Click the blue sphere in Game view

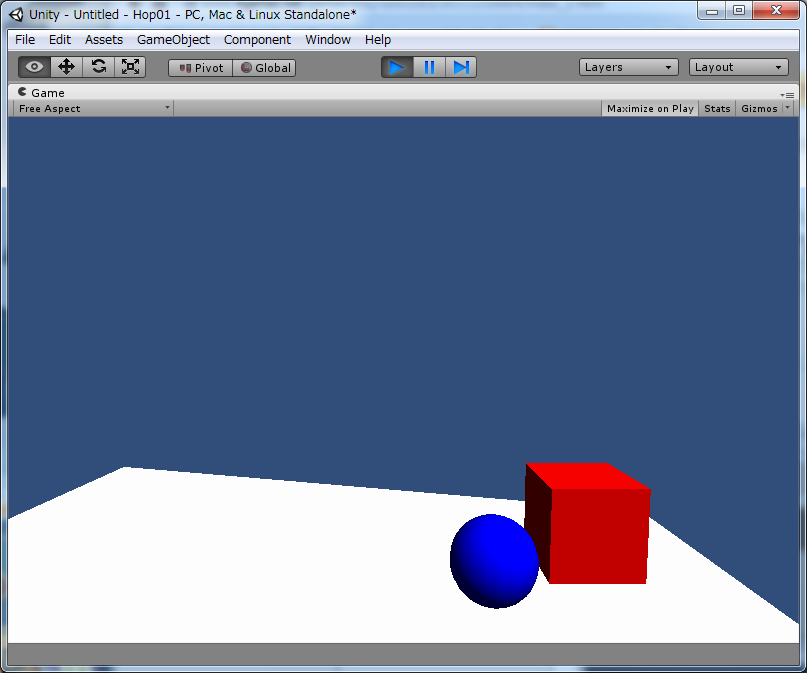(493, 562)
